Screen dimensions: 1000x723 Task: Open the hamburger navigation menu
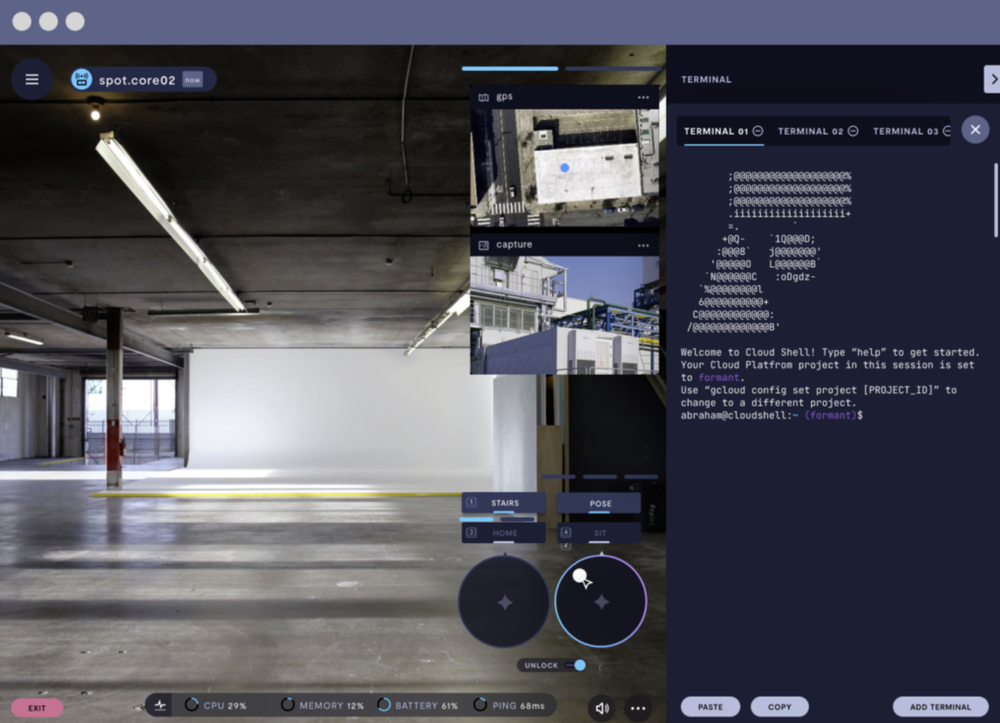point(31,79)
